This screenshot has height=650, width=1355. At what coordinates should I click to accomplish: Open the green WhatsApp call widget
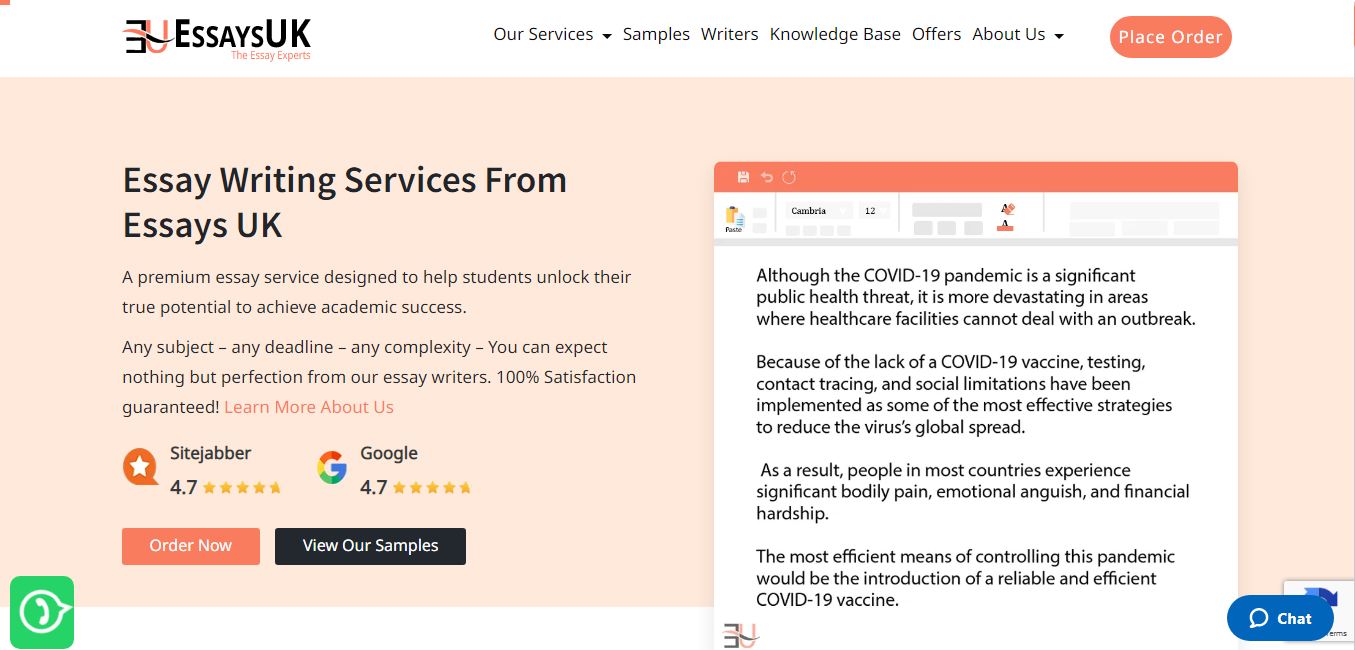[x=42, y=611]
